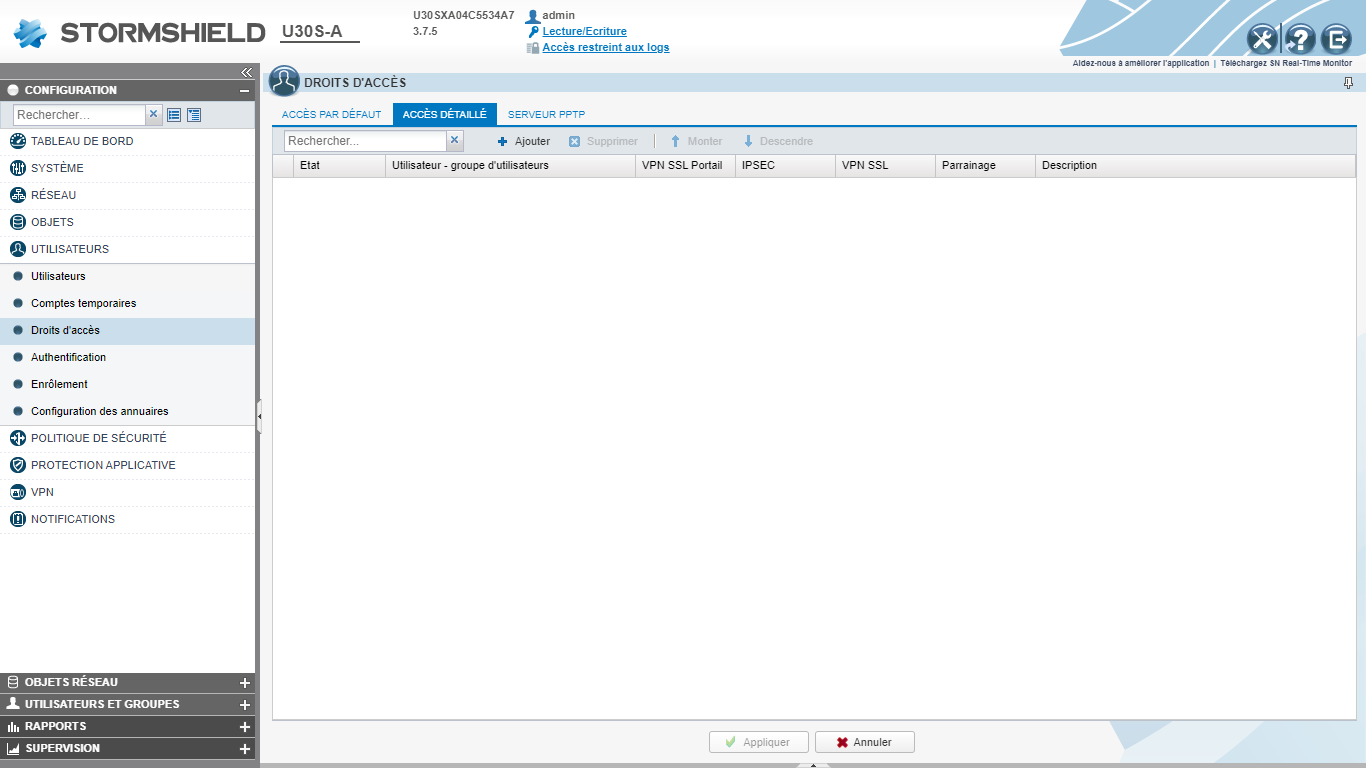
Task: Sort by the IPSEC column header
Action: point(785,165)
